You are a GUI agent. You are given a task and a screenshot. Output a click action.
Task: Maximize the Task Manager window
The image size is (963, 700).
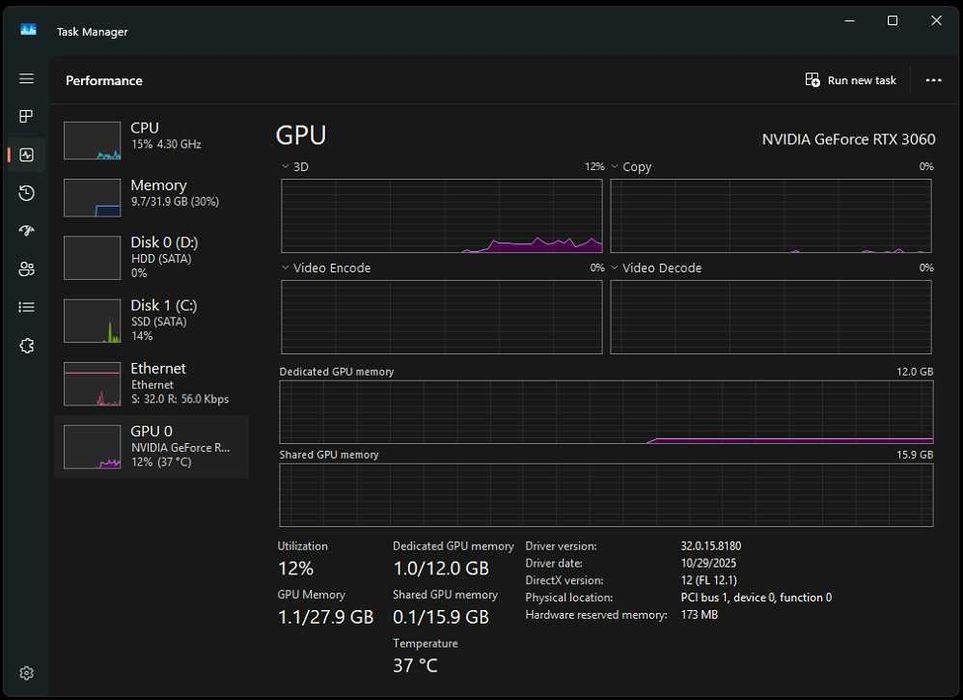click(x=893, y=20)
